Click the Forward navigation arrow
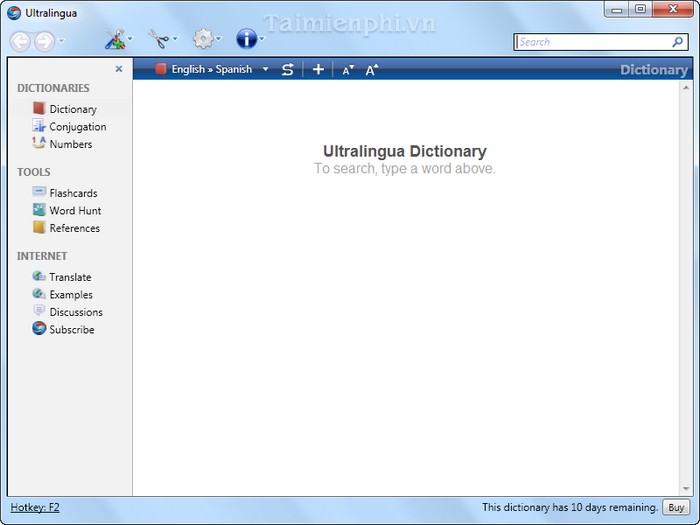The width and height of the screenshot is (700, 525). tap(45, 42)
